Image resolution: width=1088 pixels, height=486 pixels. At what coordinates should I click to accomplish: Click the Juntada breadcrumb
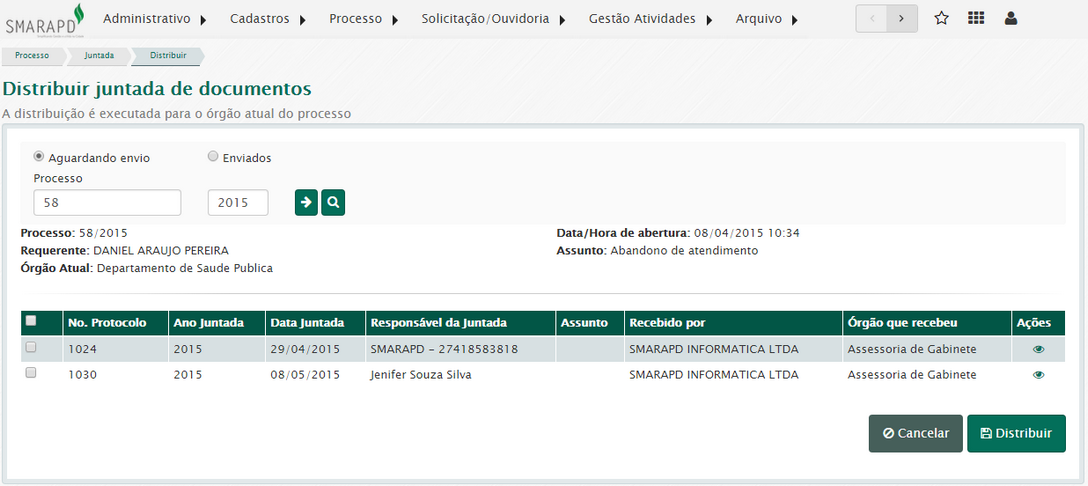click(x=98, y=56)
